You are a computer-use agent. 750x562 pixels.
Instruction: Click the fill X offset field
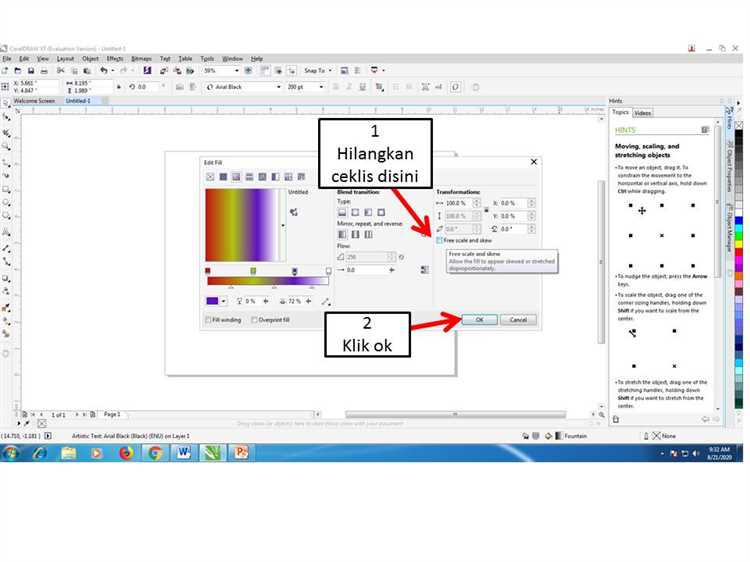[513, 203]
